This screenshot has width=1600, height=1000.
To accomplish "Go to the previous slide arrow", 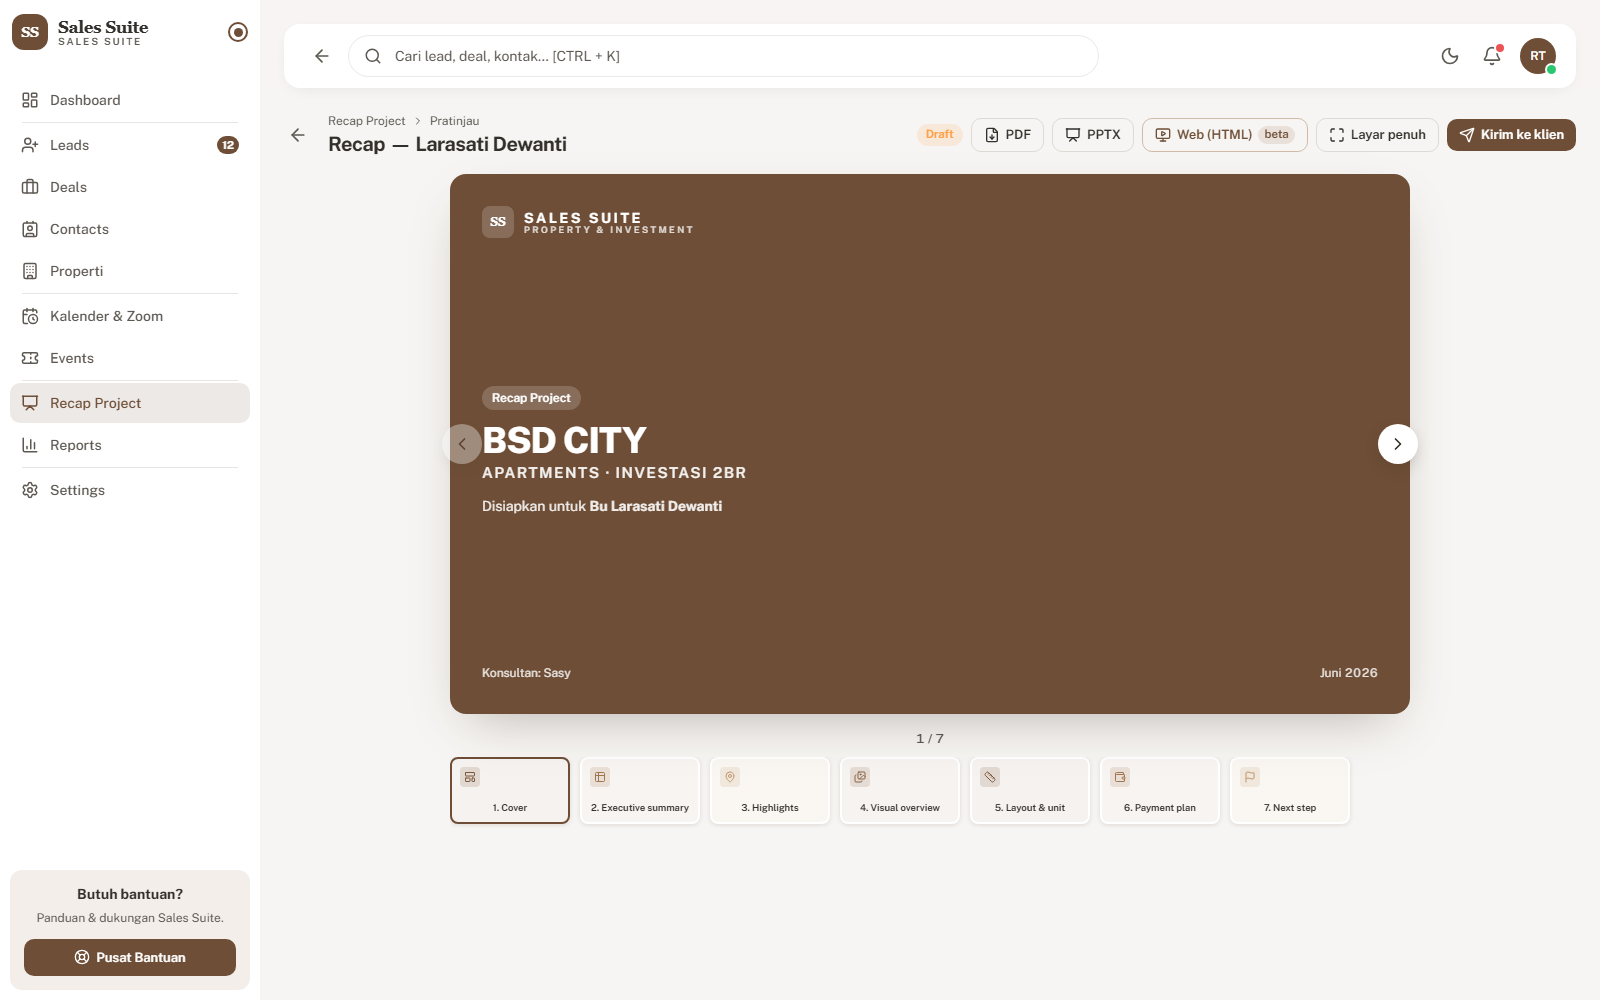I will [462, 444].
